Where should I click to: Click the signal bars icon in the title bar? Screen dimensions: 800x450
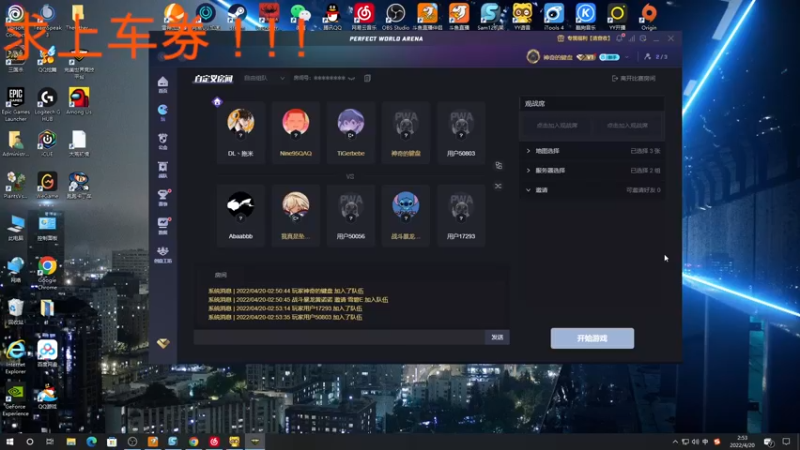coord(632,38)
